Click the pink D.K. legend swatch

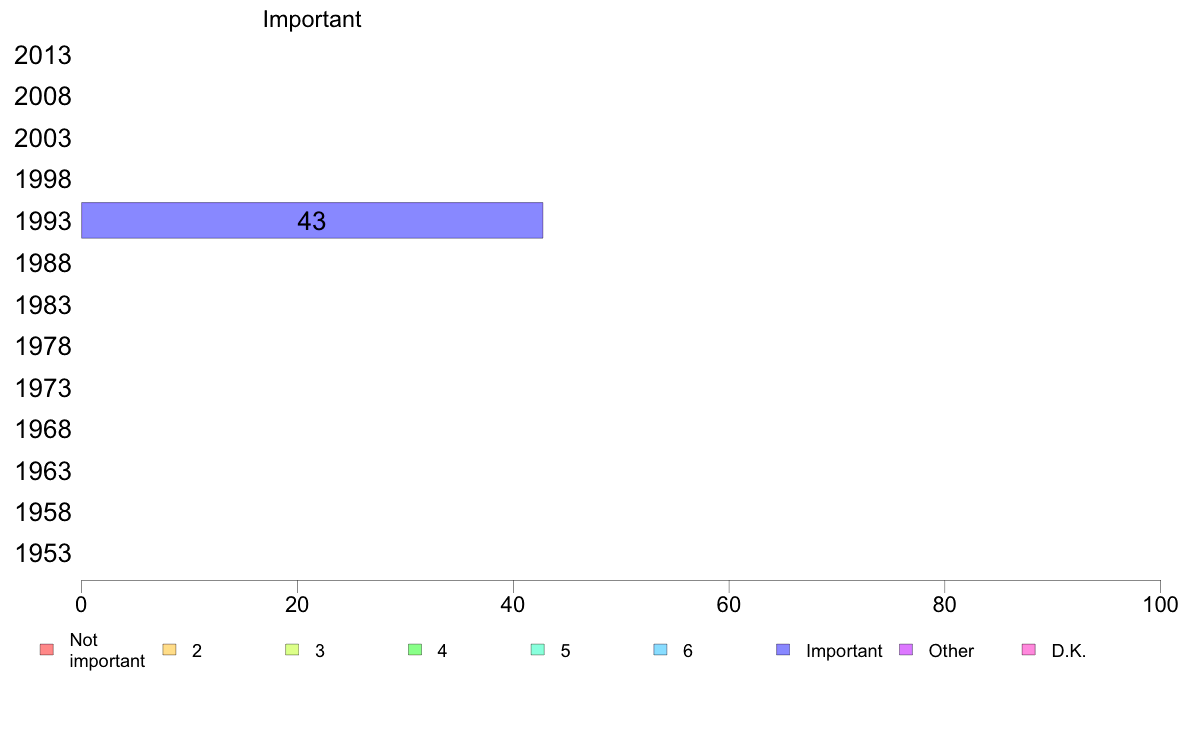pyautogui.click(x=1029, y=650)
